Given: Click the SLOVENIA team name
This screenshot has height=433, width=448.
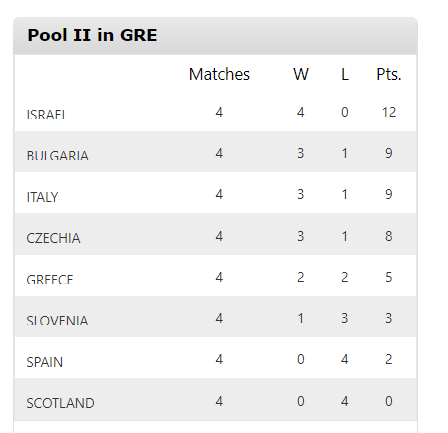Looking at the screenshot, I should point(57,321).
